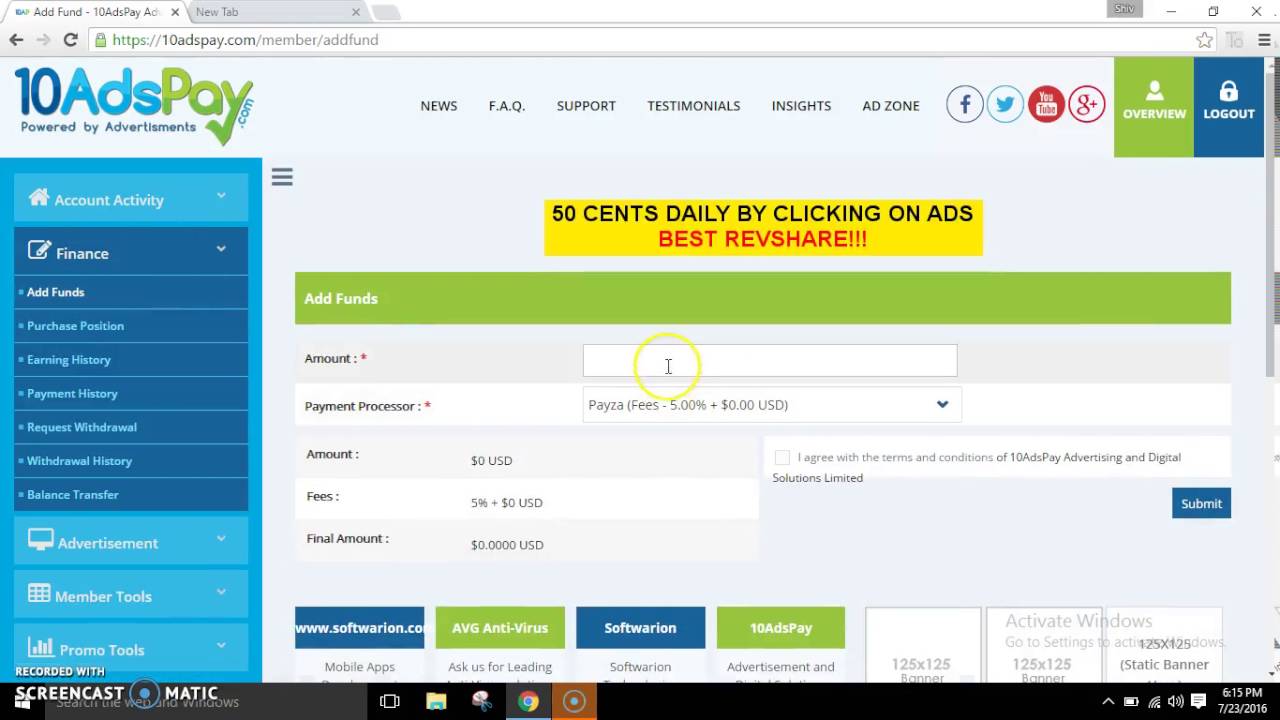Expand Member Tools sidebar section

[131, 595]
